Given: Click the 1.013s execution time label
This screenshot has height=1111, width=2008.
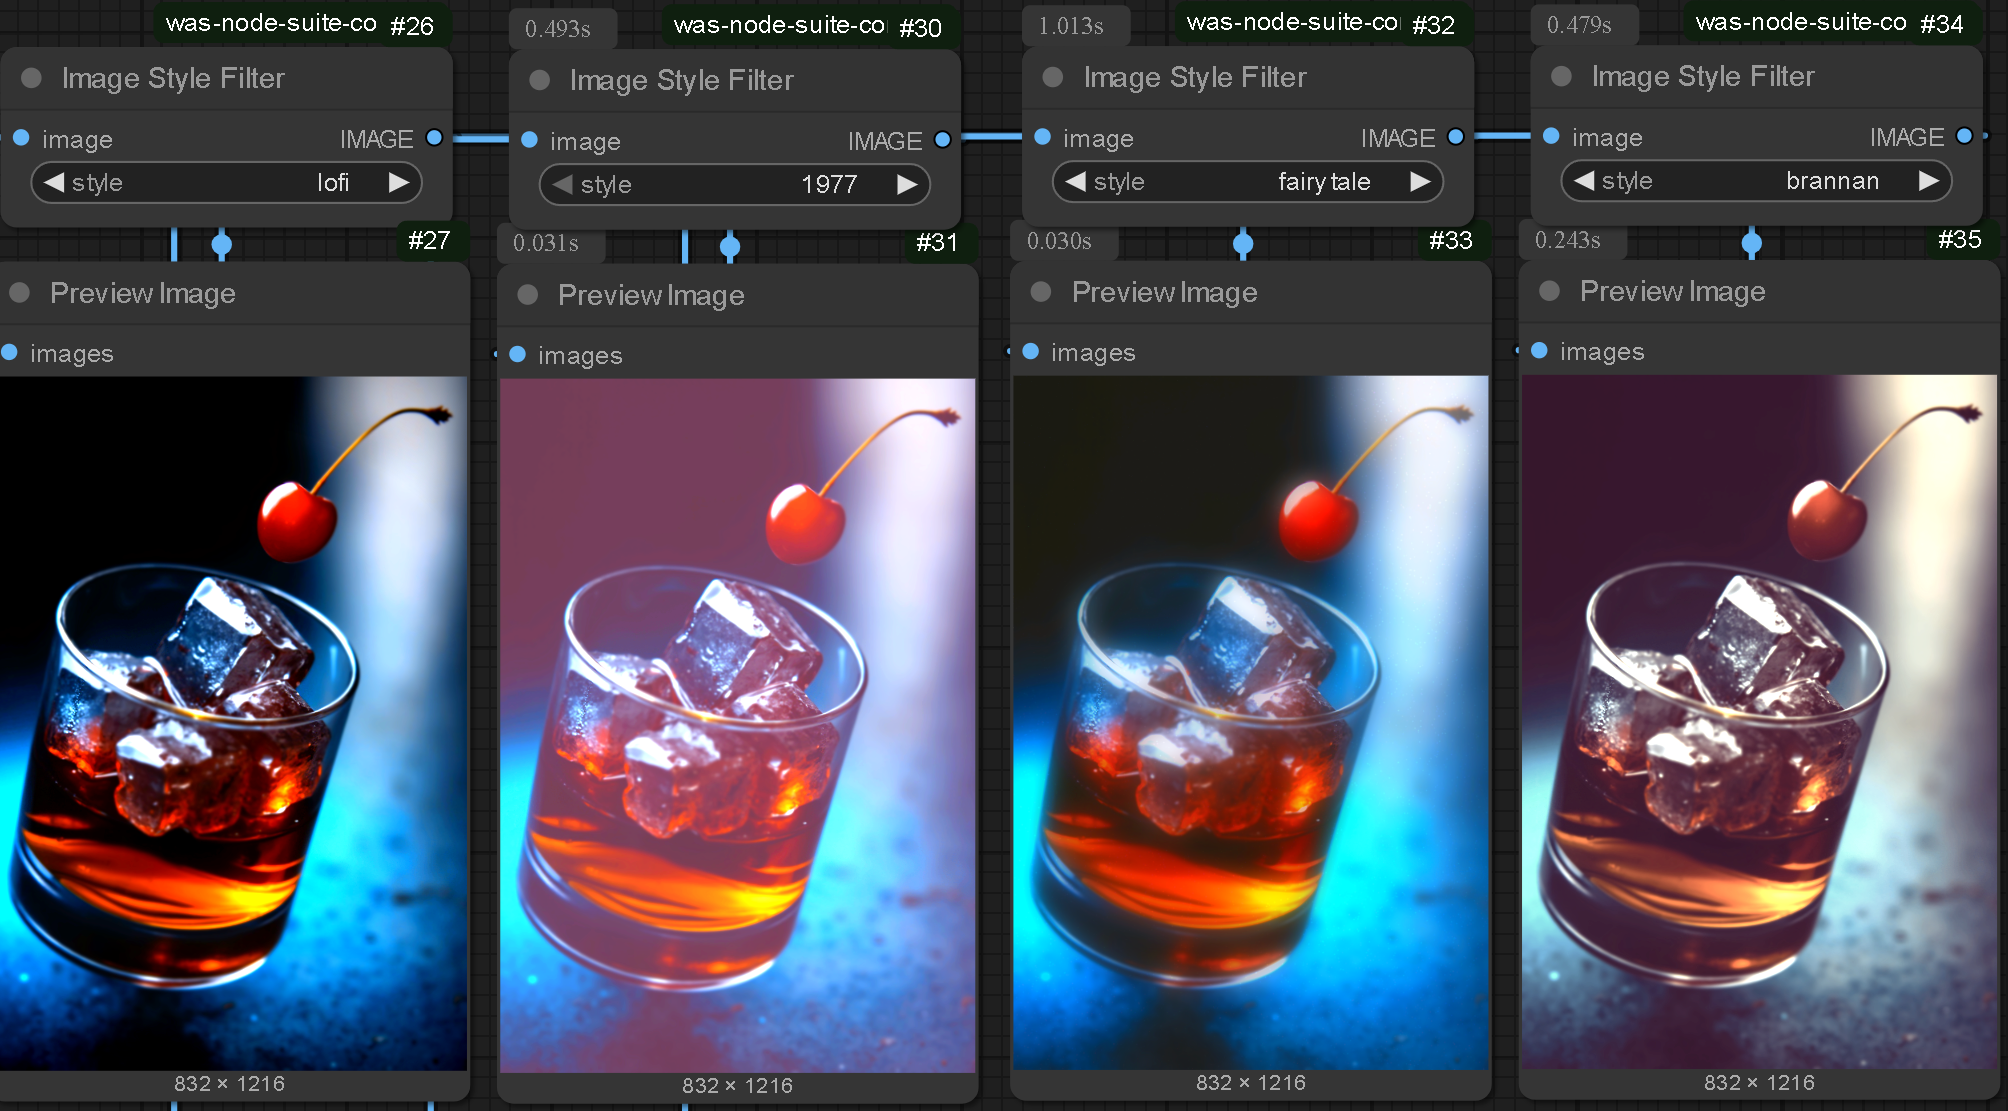Looking at the screenshot, I should coord(1071,26).
